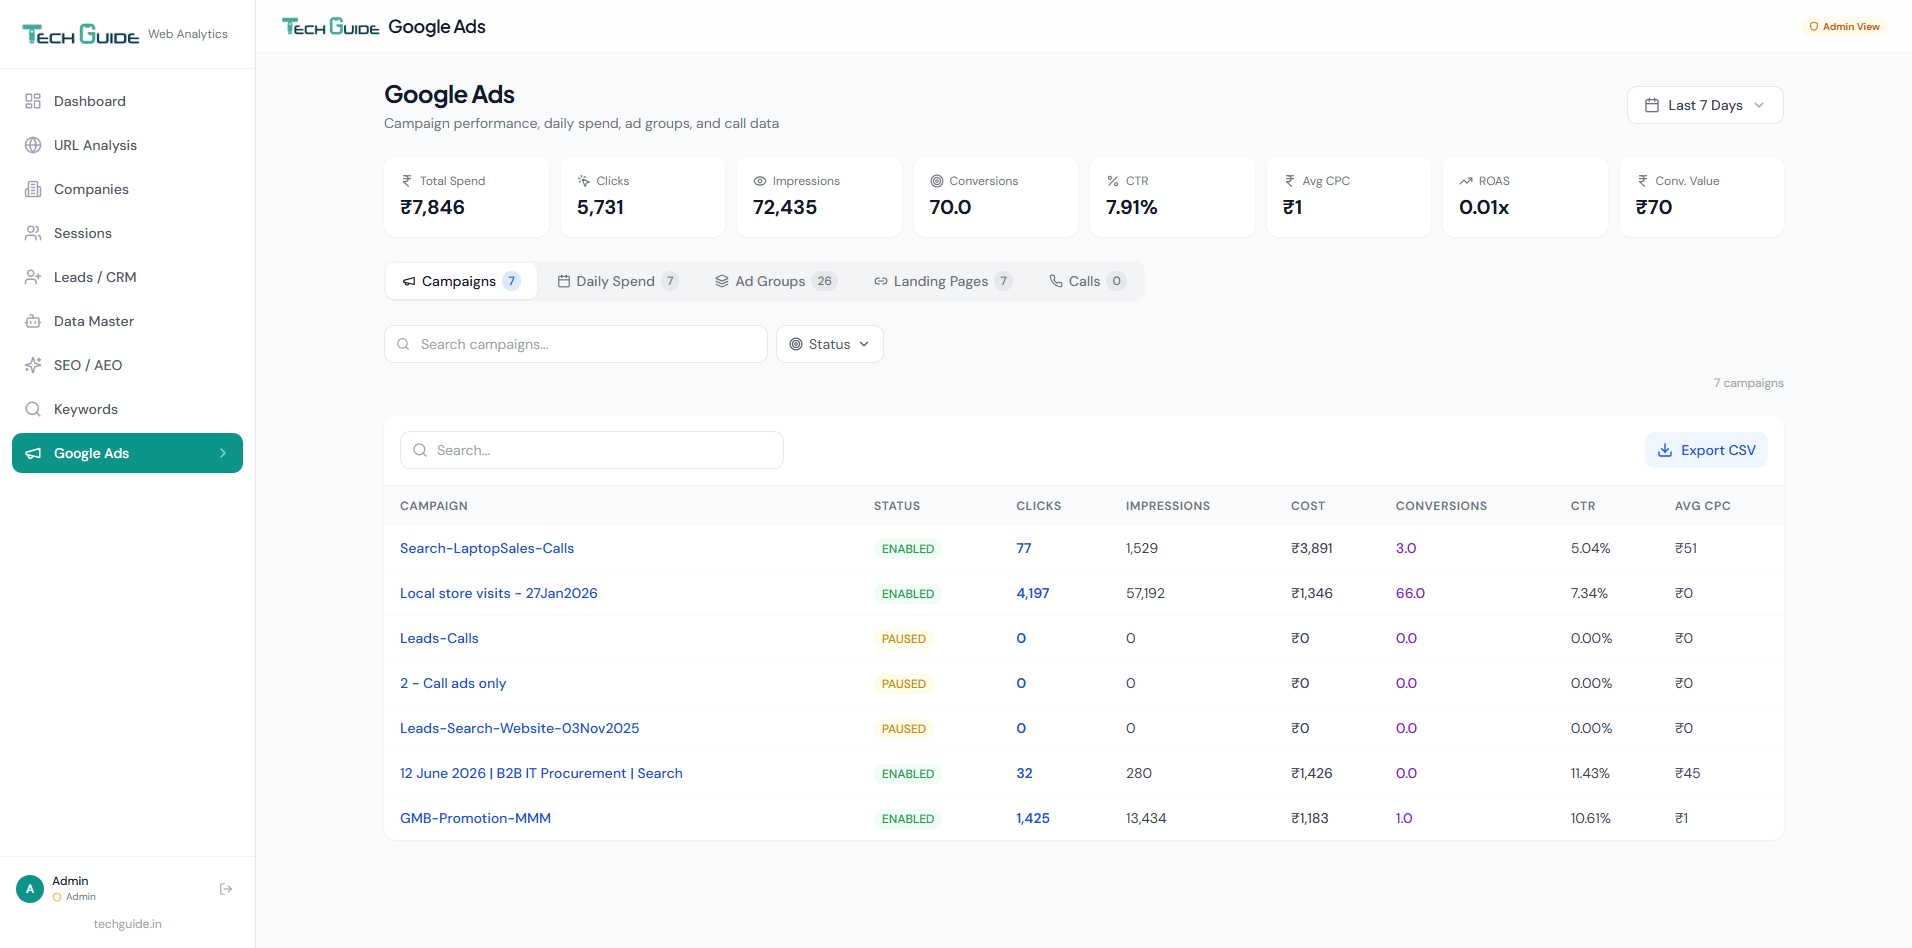
Task: Open the Last 7 Days date range dropdown
Action: click(1705, 105)
